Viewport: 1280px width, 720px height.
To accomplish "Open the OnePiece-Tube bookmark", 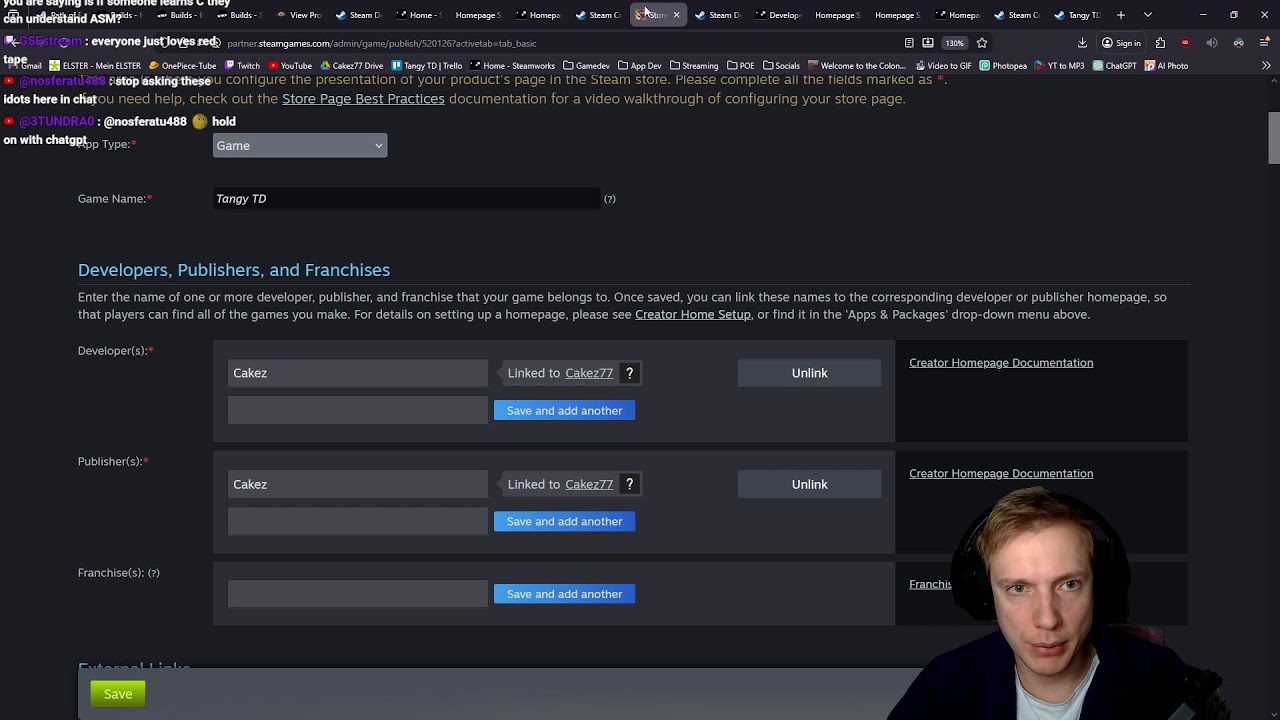I will (182, 66).
